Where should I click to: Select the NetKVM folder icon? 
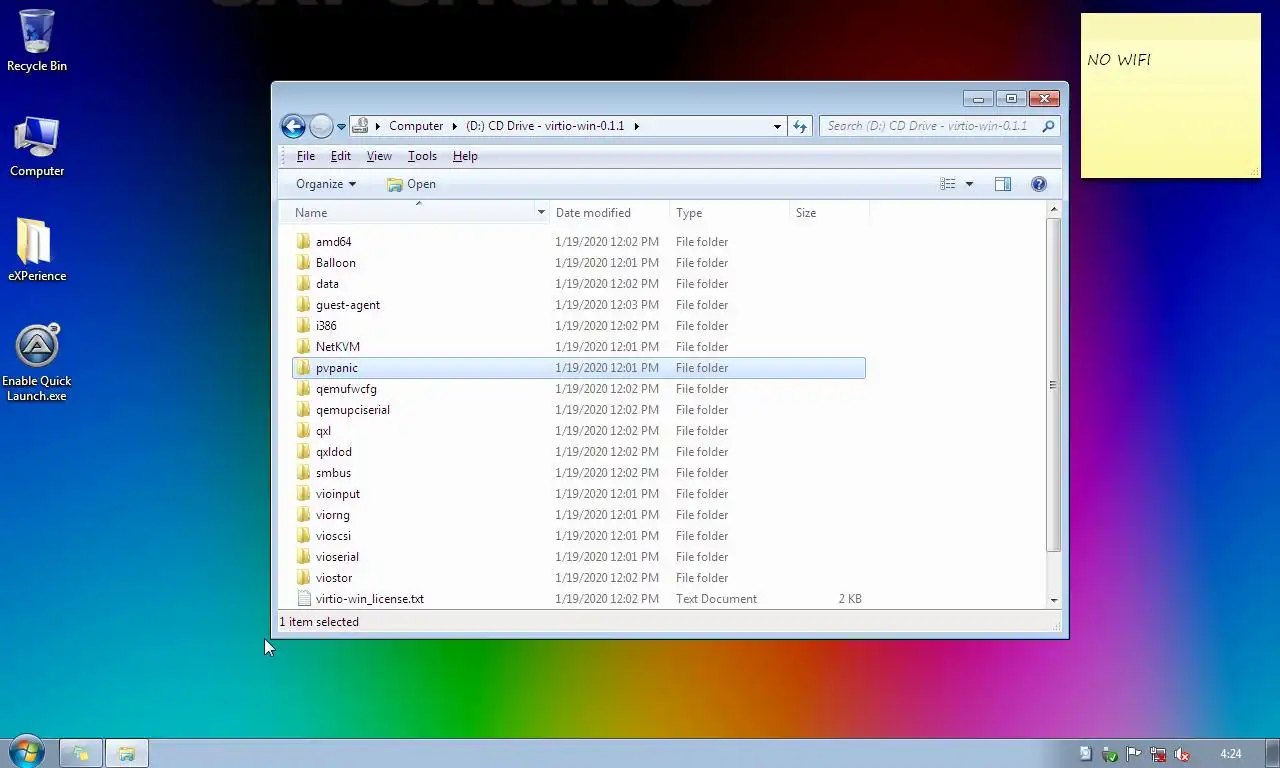click(304, 347)
